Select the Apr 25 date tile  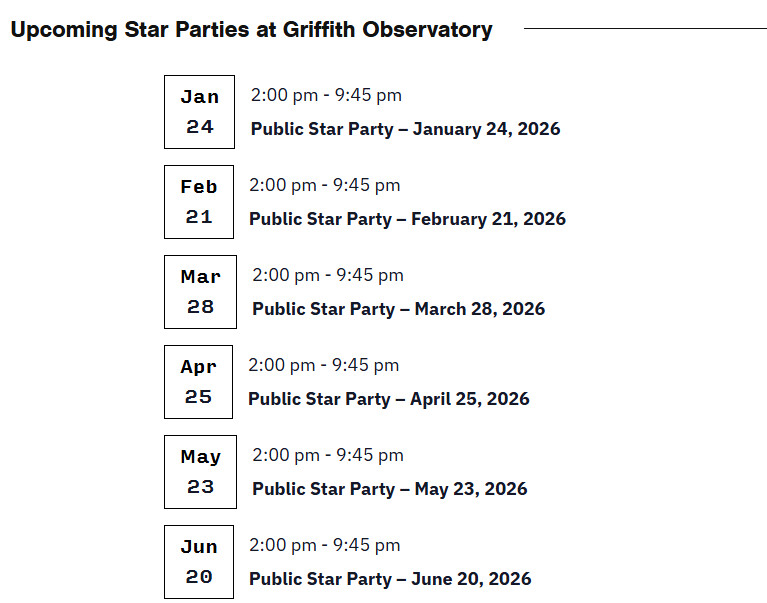click(x=198, y=382)
